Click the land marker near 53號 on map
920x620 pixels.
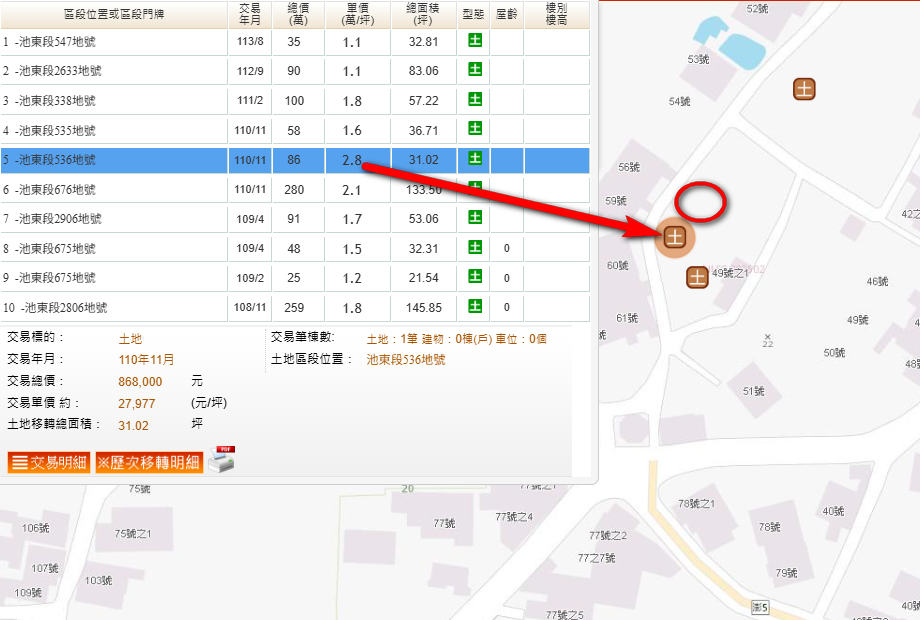805,88
